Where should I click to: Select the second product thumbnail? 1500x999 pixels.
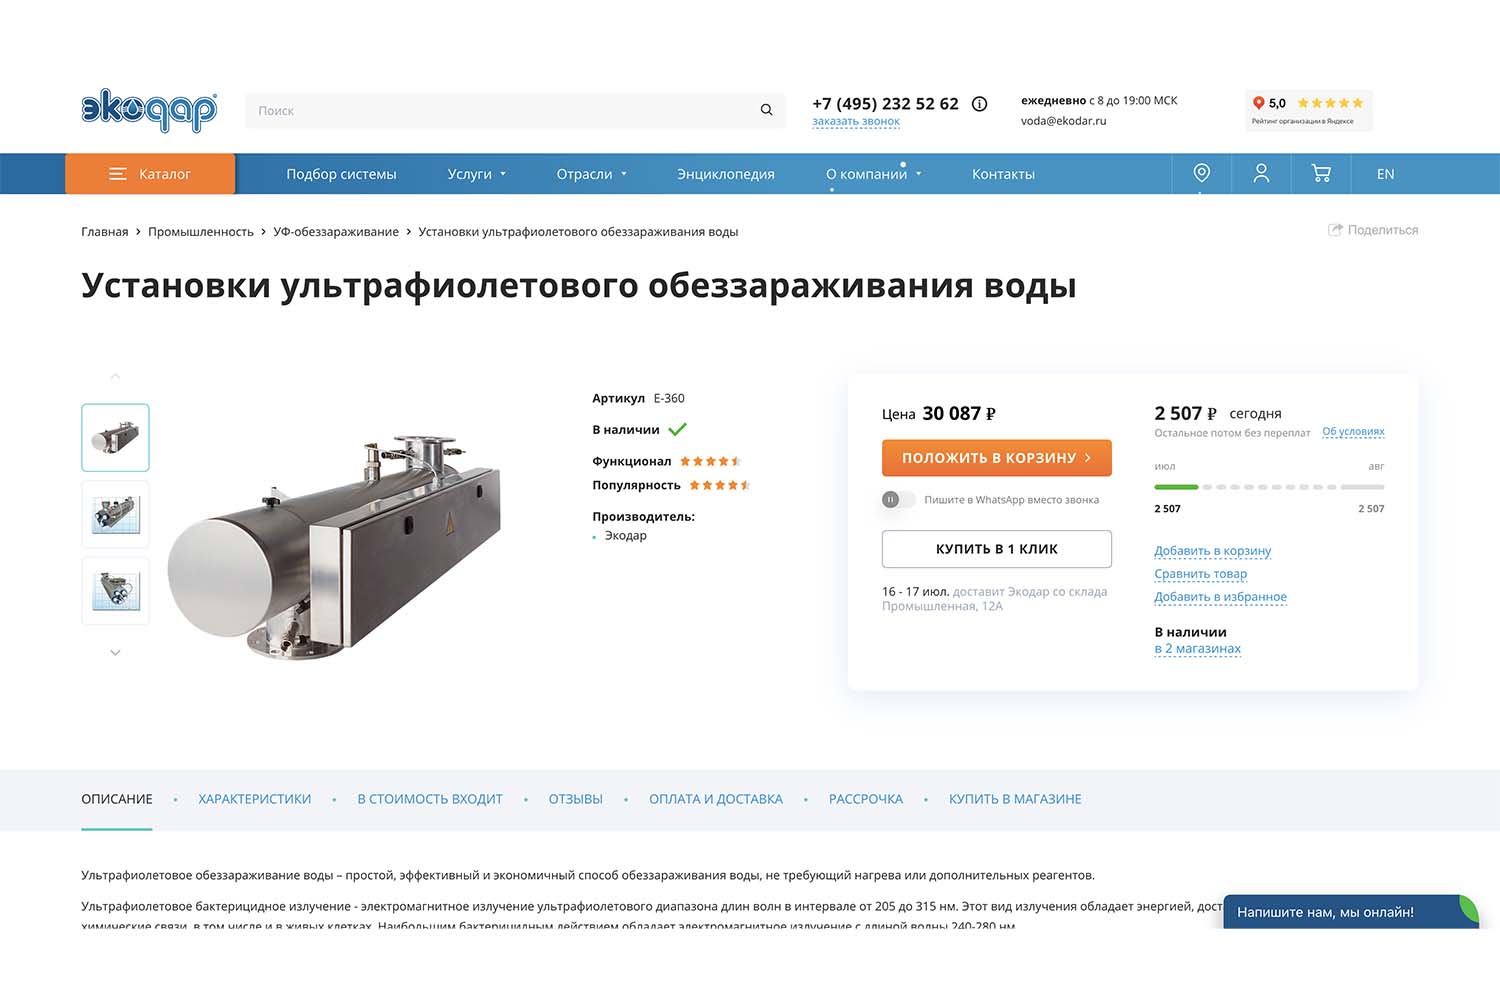(x=115, y=514)
